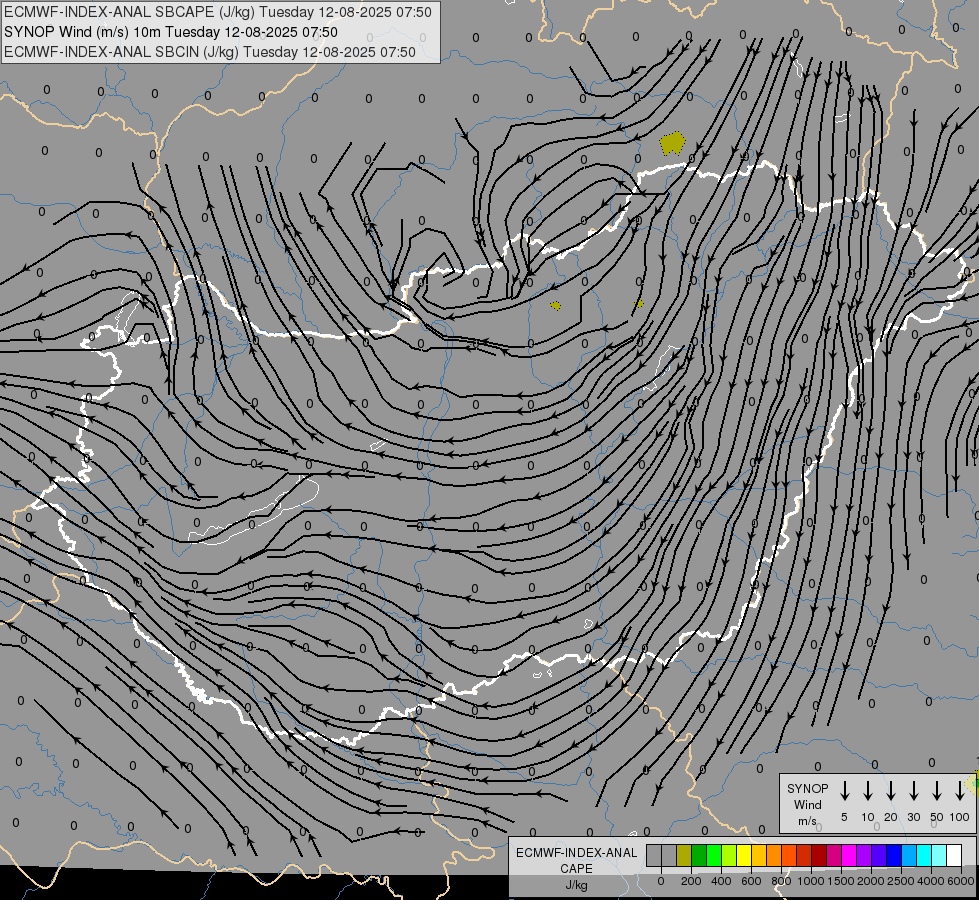Click 'ECMWF-INDEX-ANAL' label in CAPE legend
The width and height of the screenshot is (979, 900).
click(576, 853)
